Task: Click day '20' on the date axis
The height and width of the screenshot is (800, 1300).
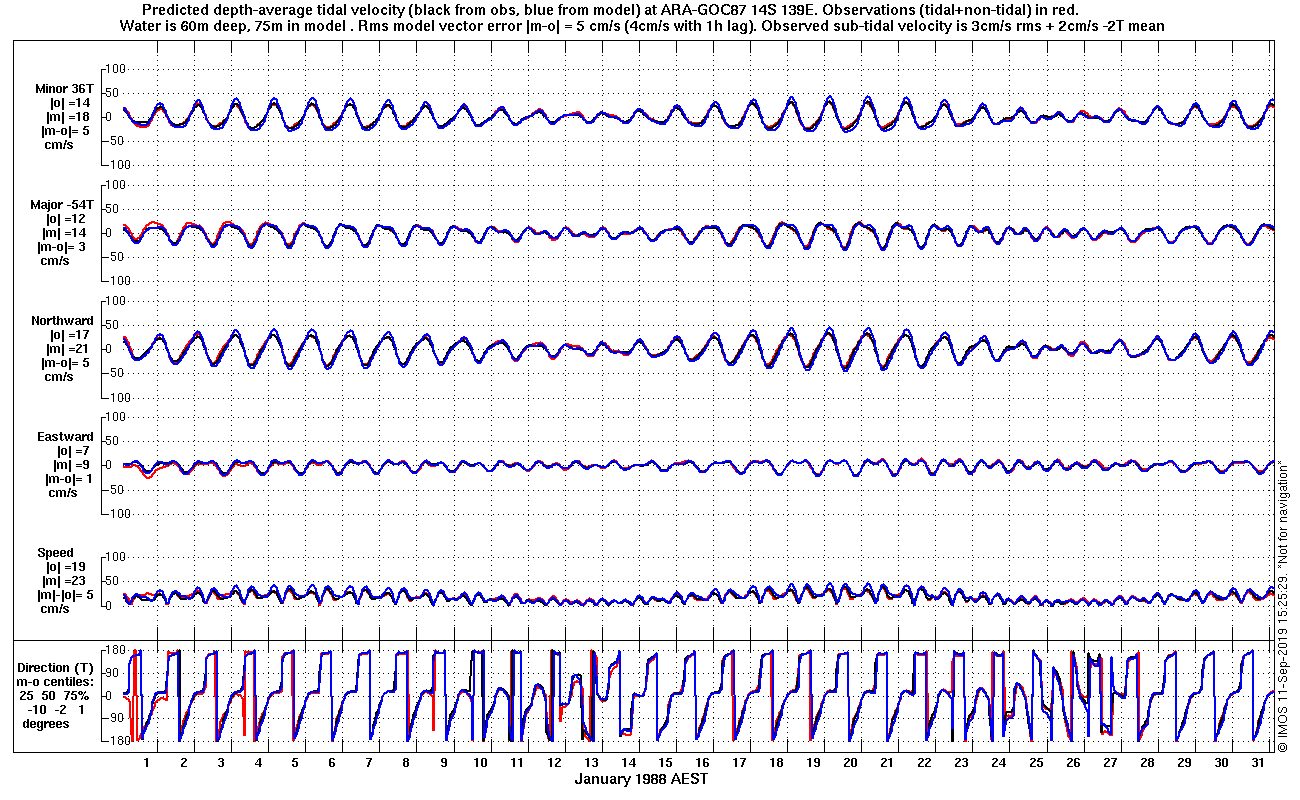Action: [851, 762]
